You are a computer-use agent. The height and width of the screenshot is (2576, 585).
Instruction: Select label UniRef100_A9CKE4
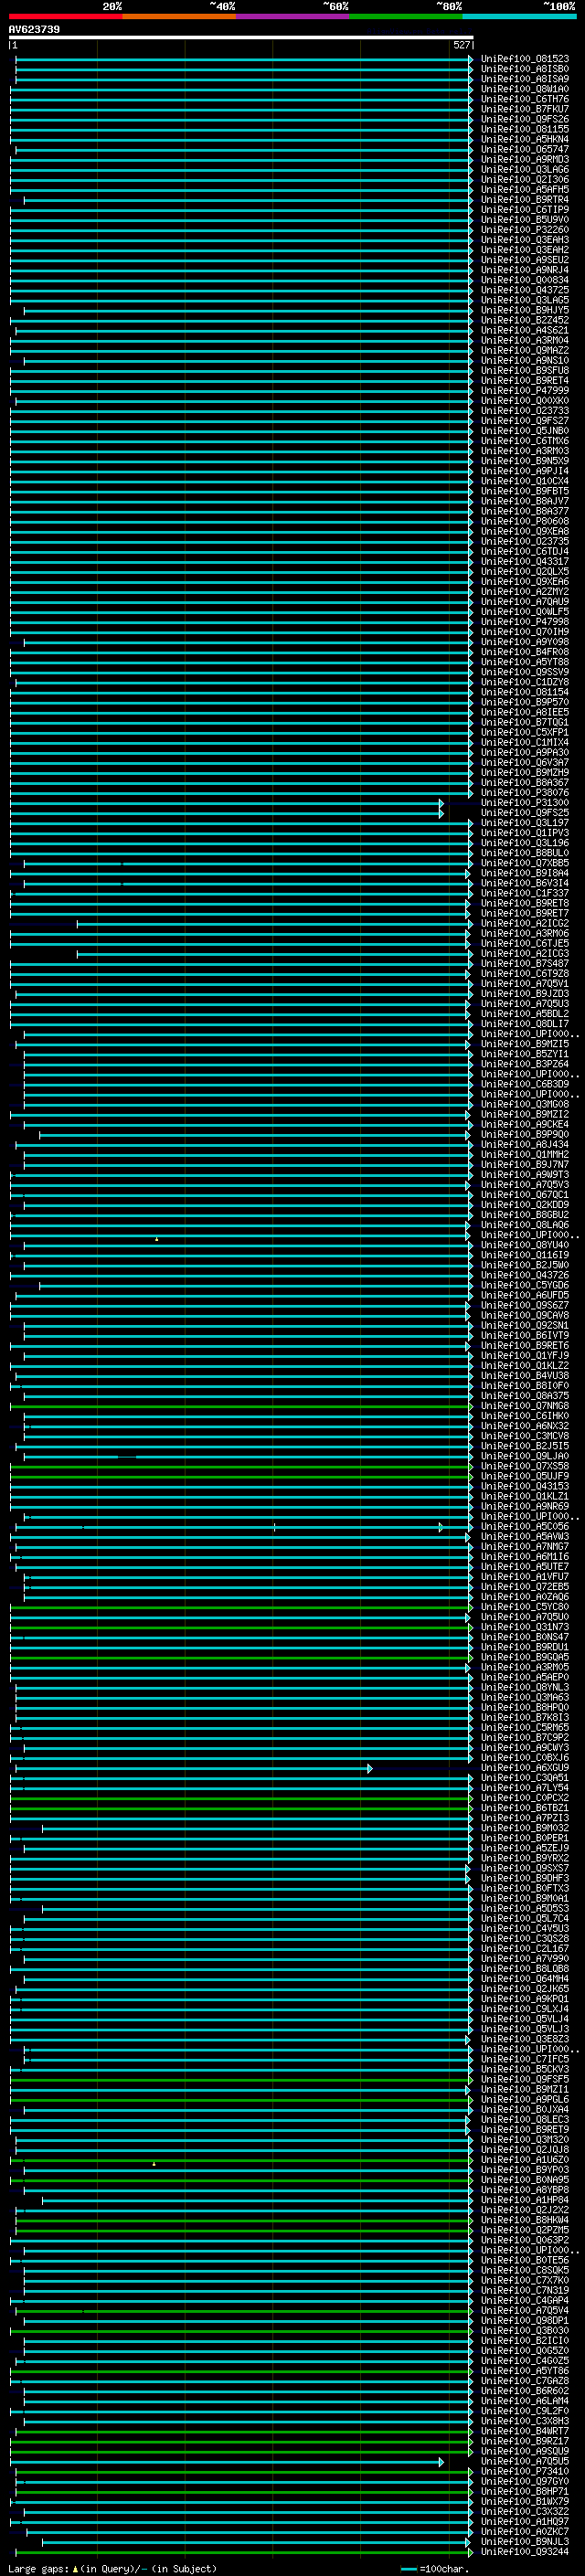(x=525, y=1125)
